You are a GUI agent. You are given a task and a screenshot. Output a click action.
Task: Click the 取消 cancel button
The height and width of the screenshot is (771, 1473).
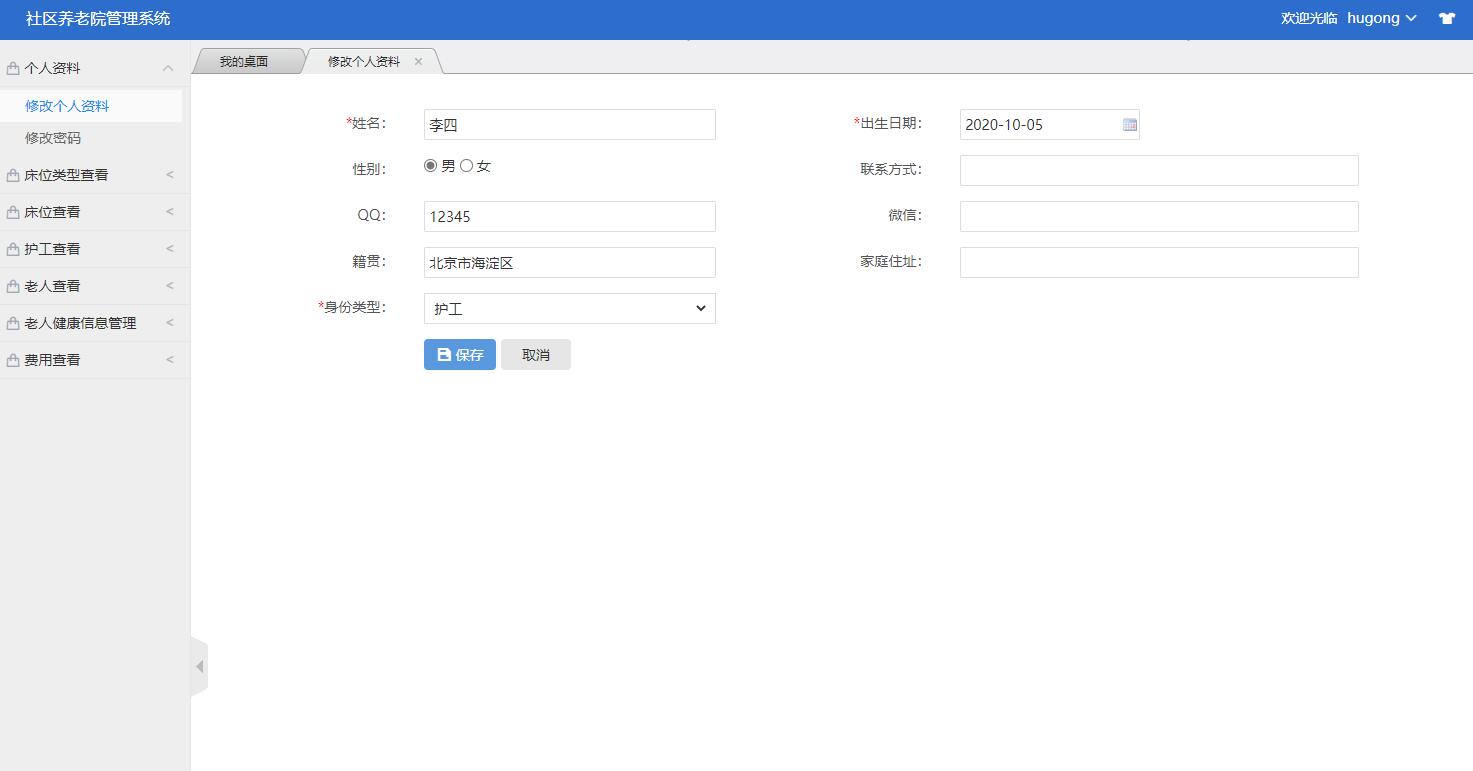pyautogui.click(x=536, y=355)
